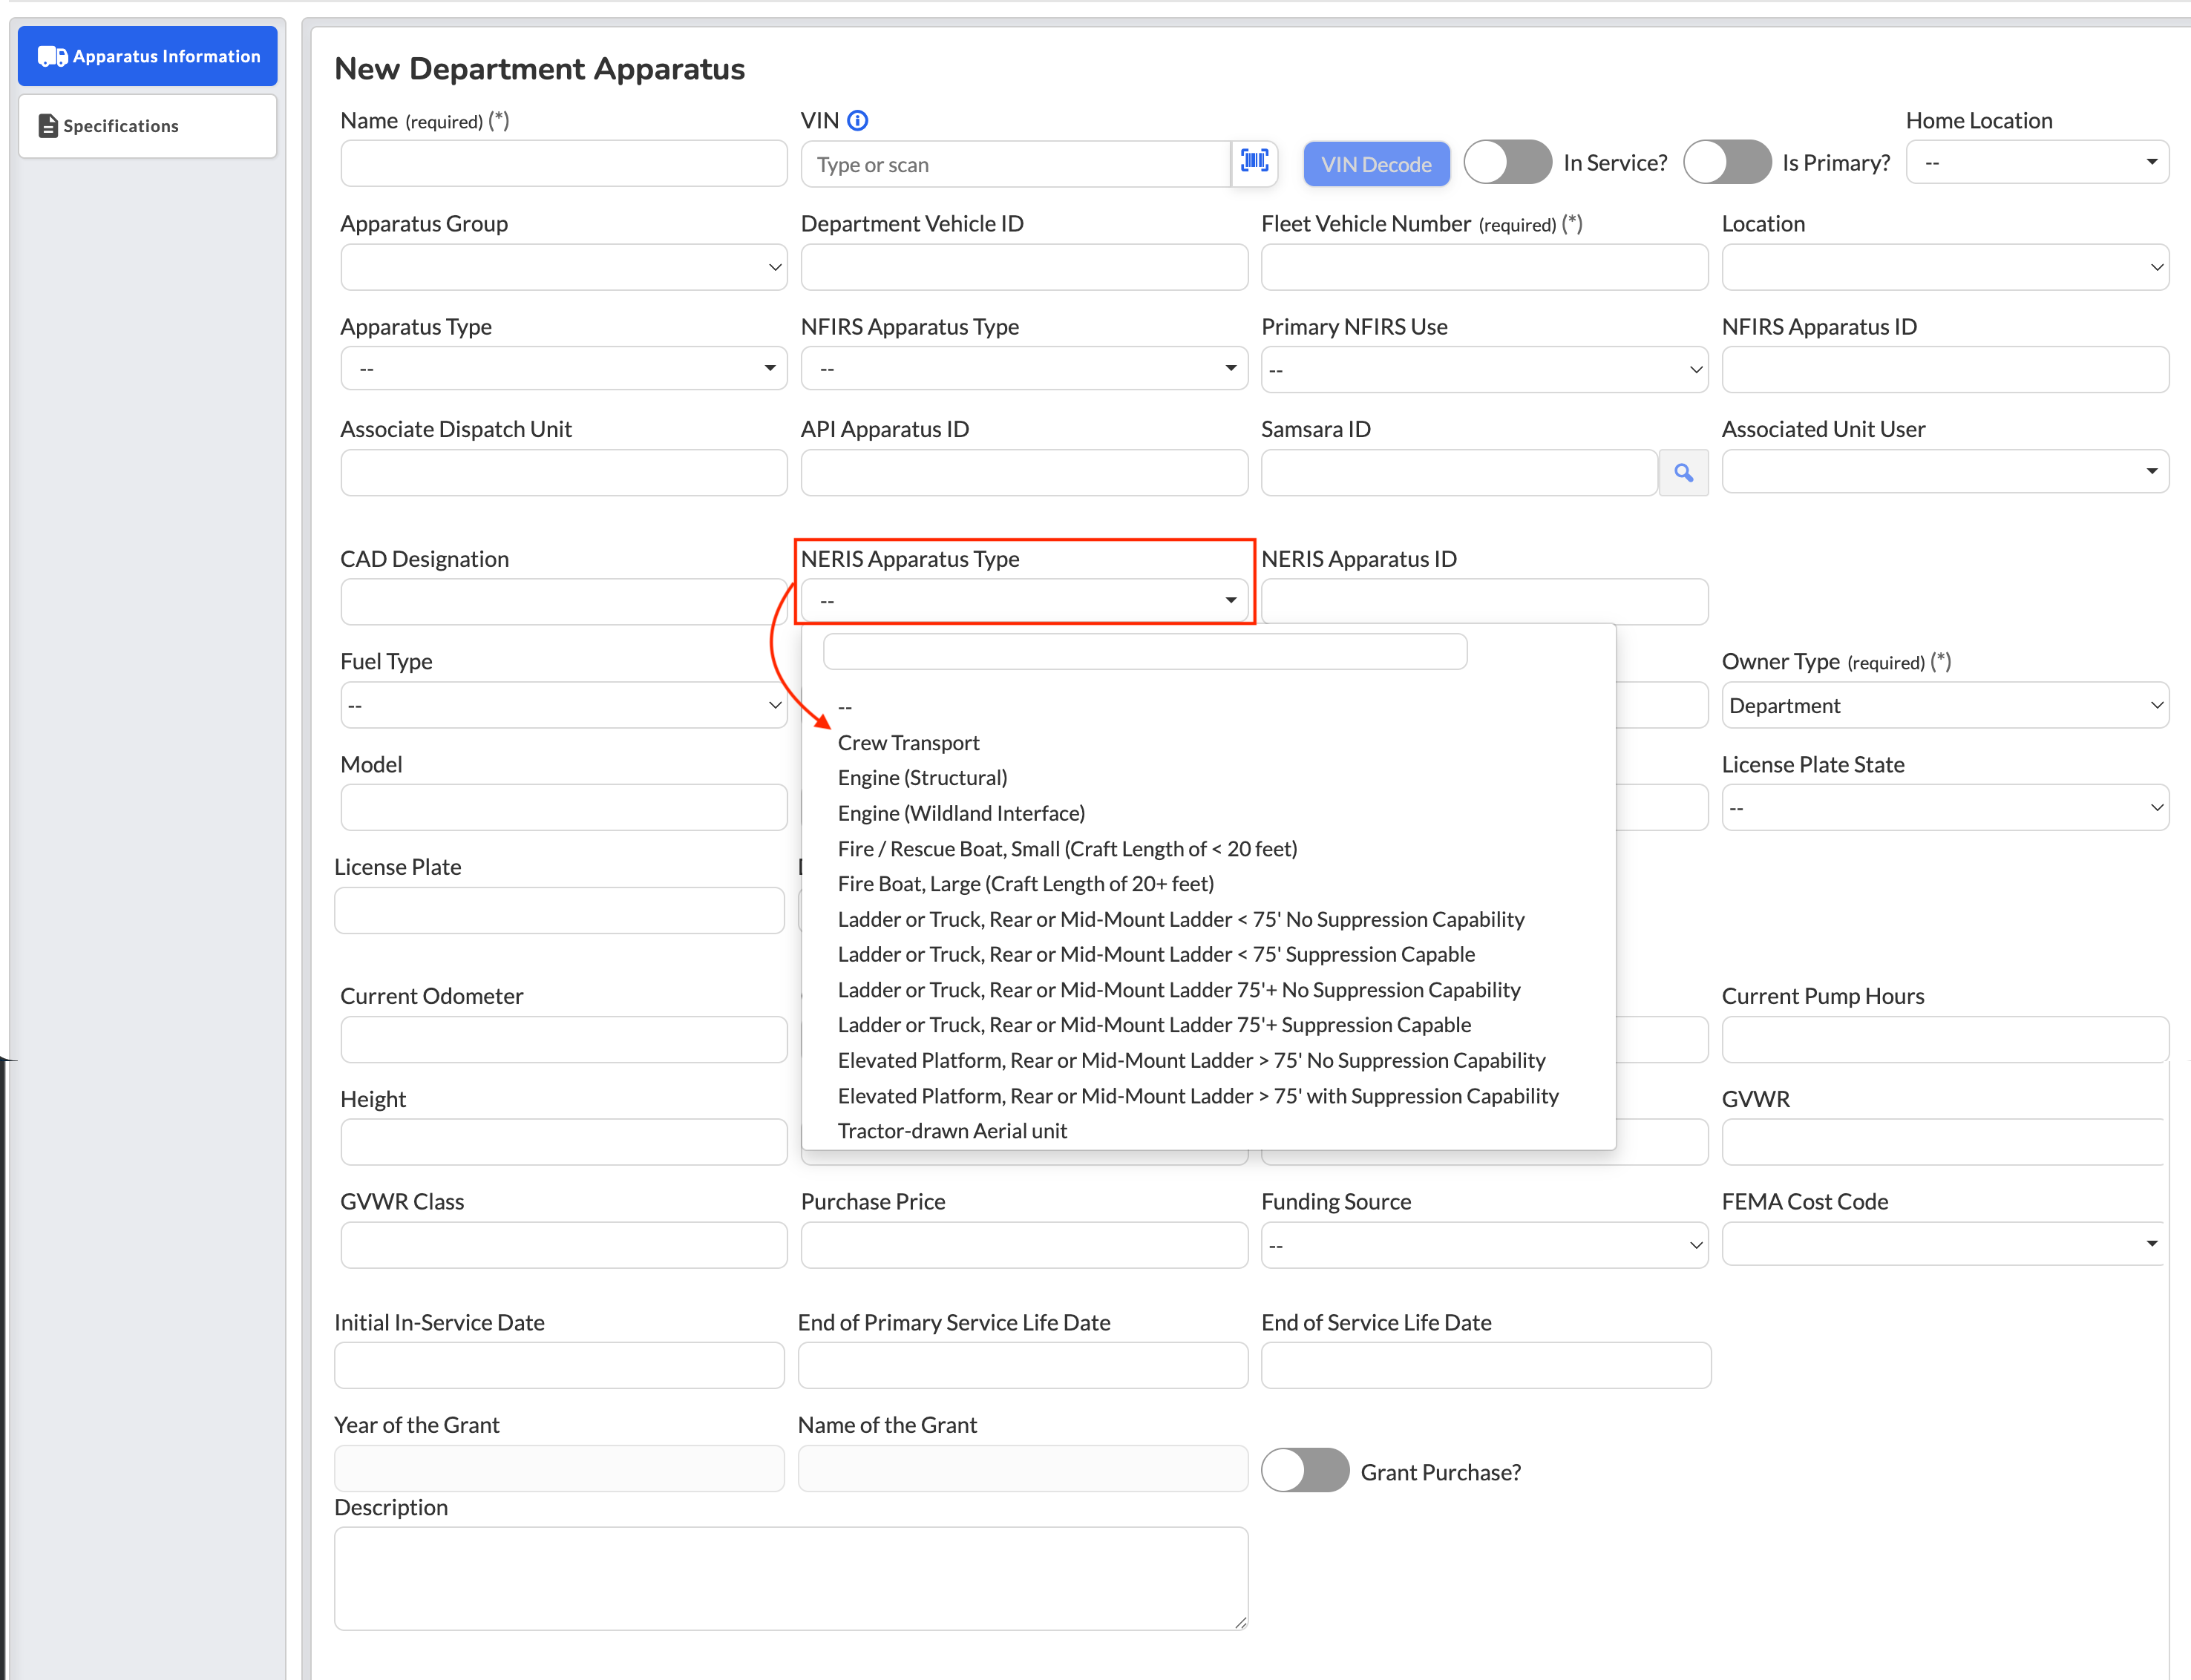This screenshot has width=2191, height=1680.
Task: Click the VIN Type or scan field
Action: (1015, 164)
